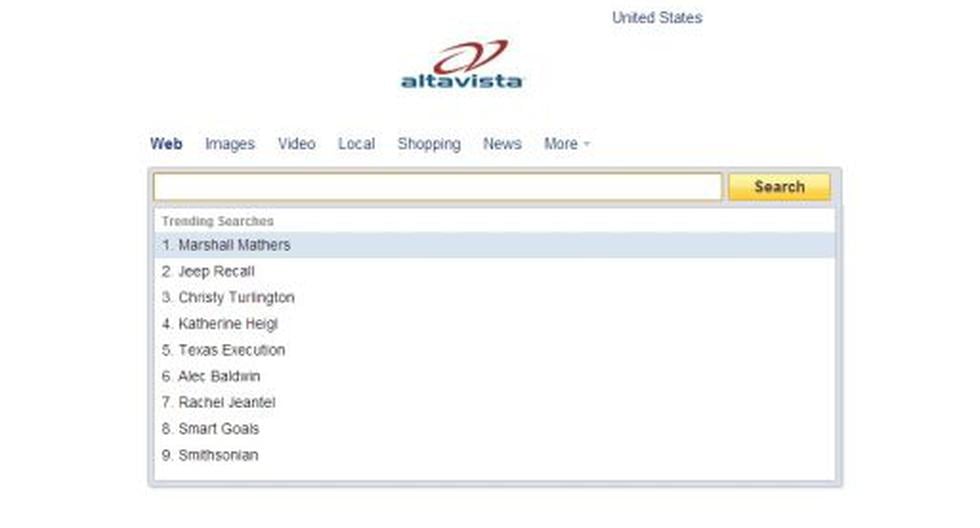Click inside the search text box
Screen dimensions: 980x528
437,187
